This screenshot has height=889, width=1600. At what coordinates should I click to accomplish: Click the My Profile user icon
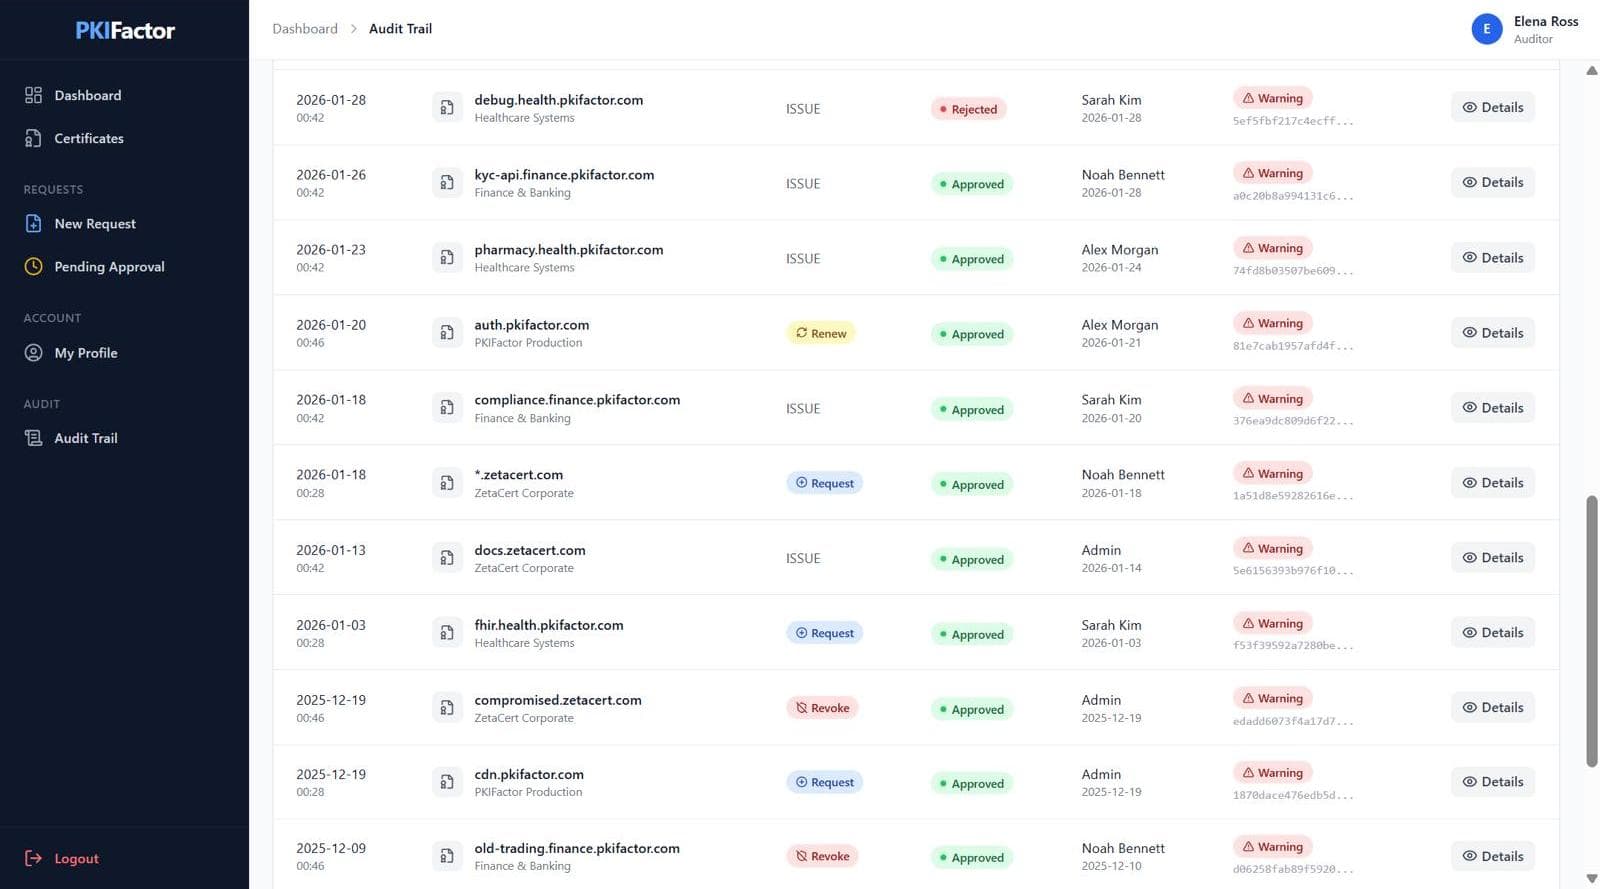tap(33, 352)
